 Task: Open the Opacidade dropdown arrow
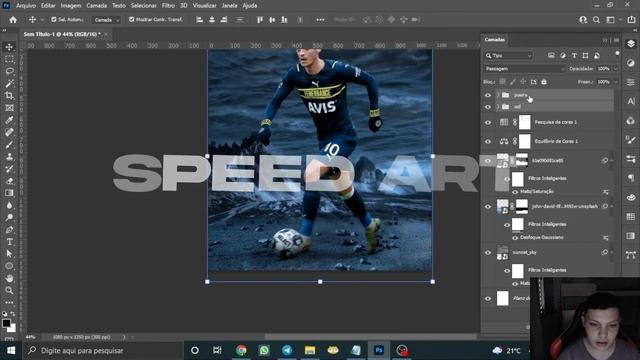616,69
